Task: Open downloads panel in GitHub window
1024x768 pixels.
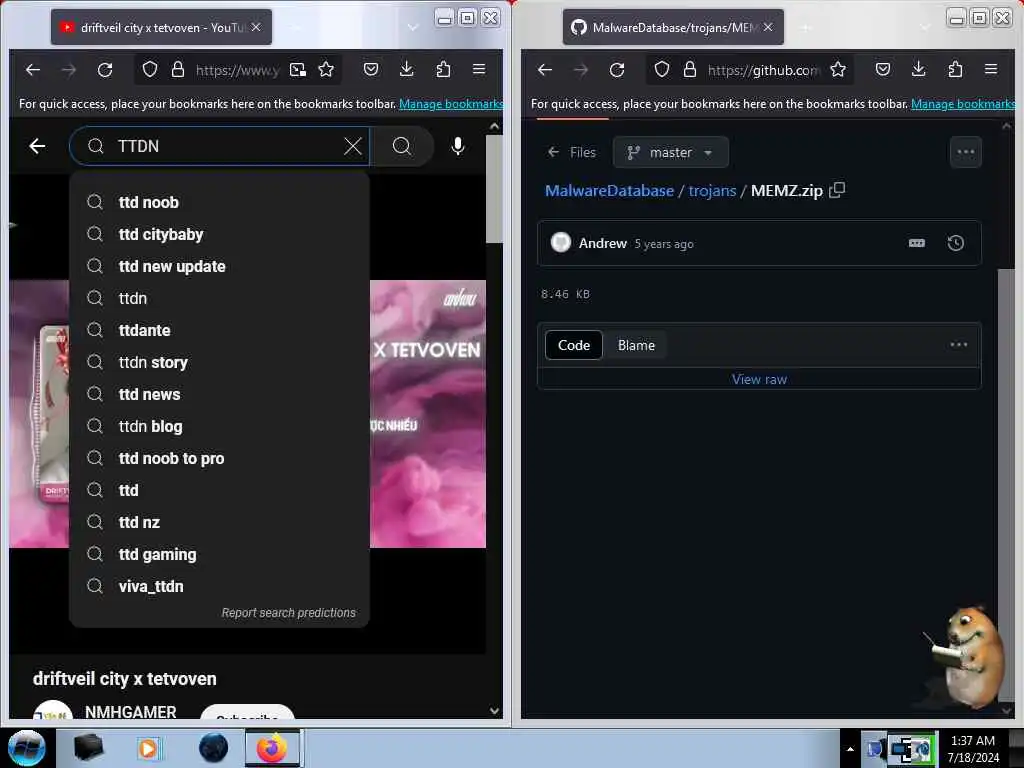Action: click(918, 69)
